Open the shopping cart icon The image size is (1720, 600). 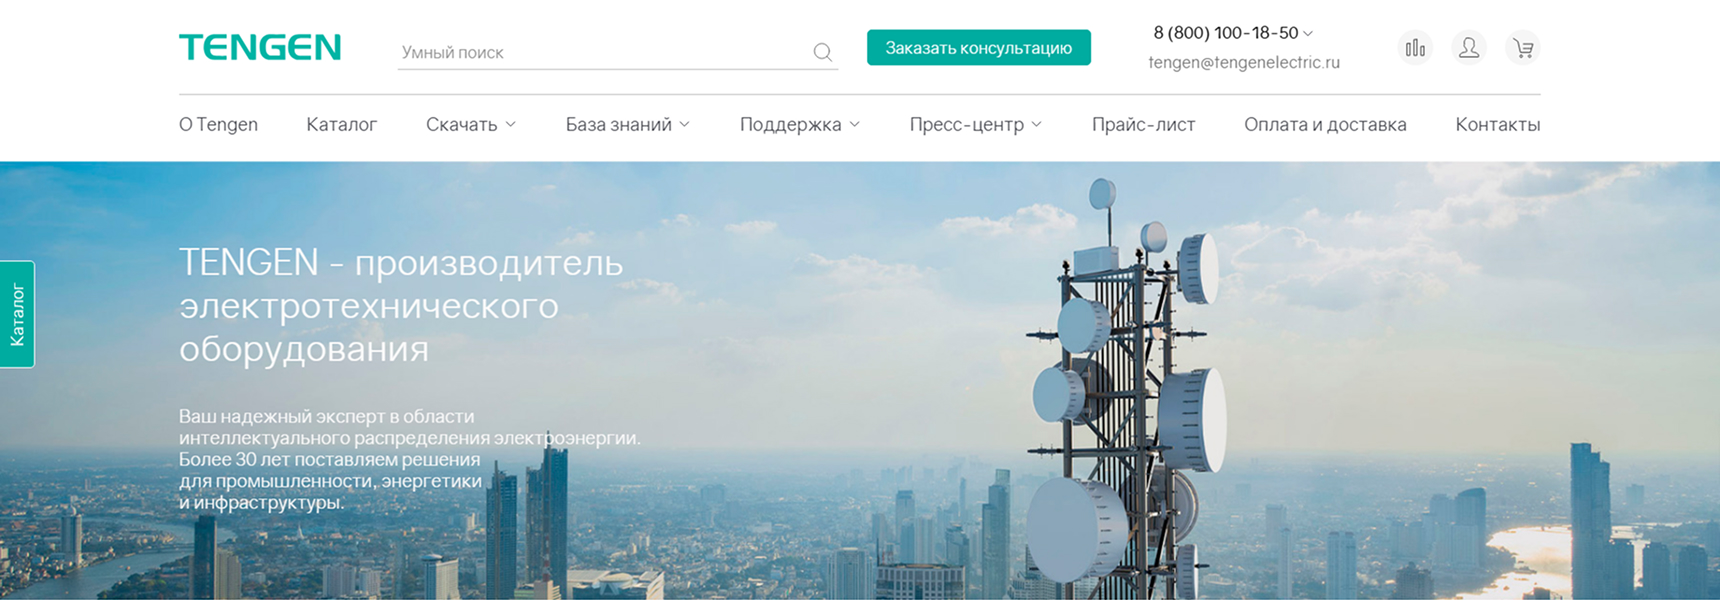[x=1523, y=48]
